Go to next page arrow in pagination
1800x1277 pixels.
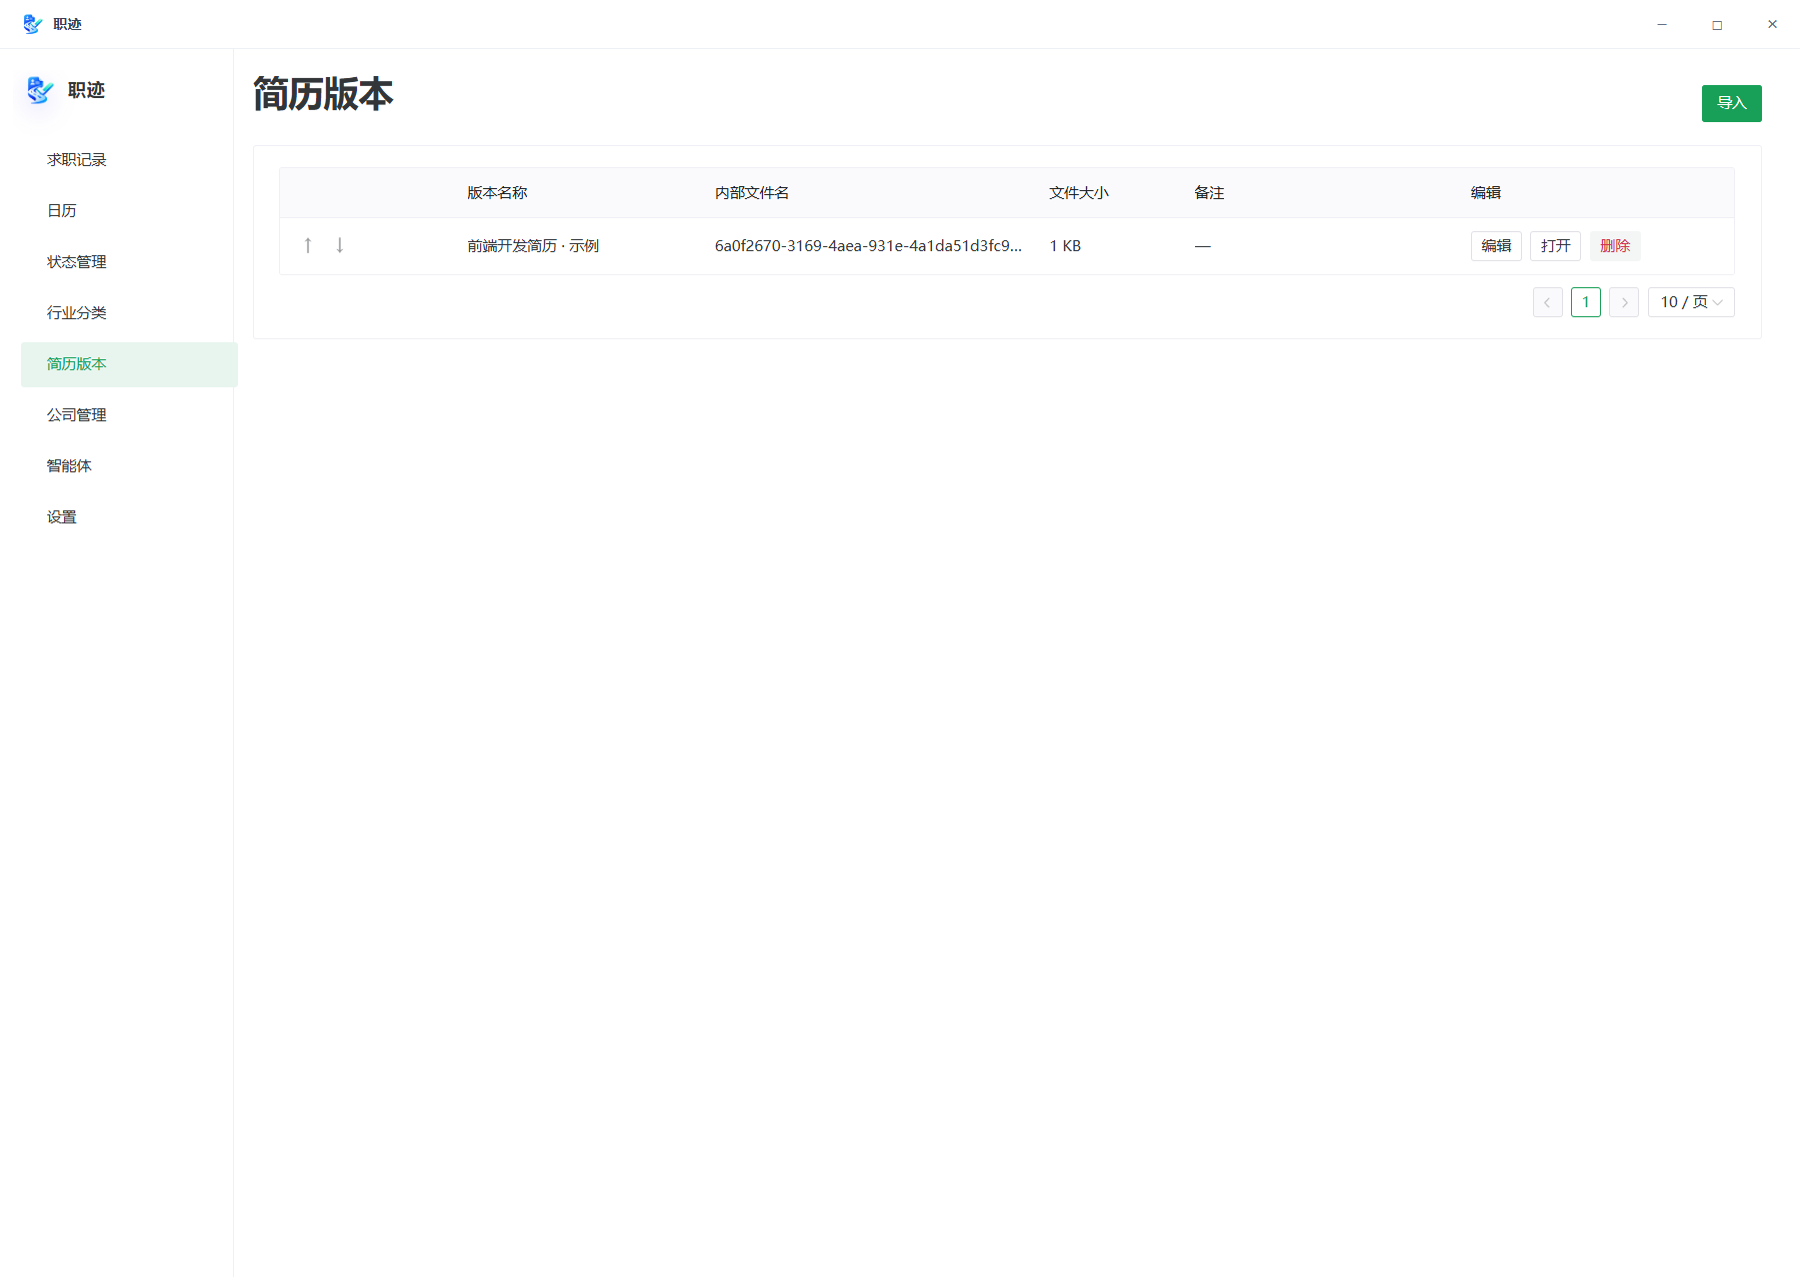click(x=1624, y=302)
